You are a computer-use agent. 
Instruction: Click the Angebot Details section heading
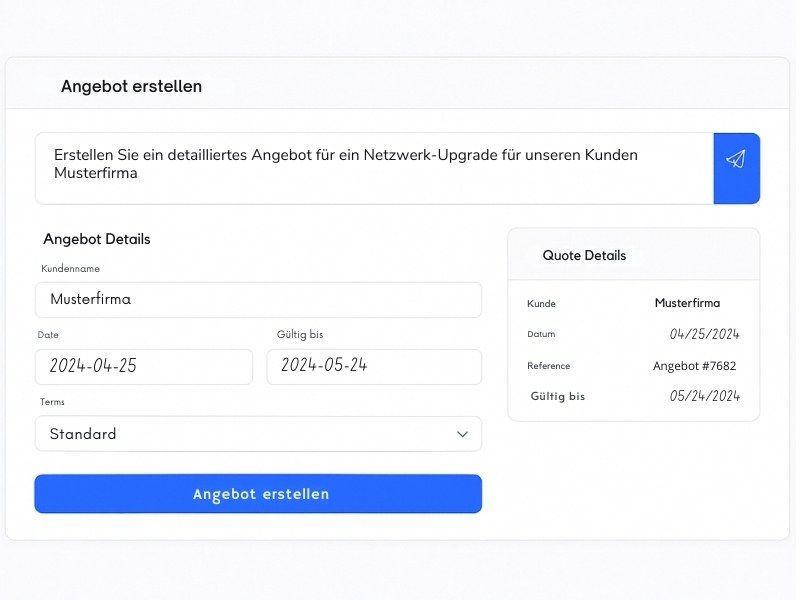(x=97, y=239)
